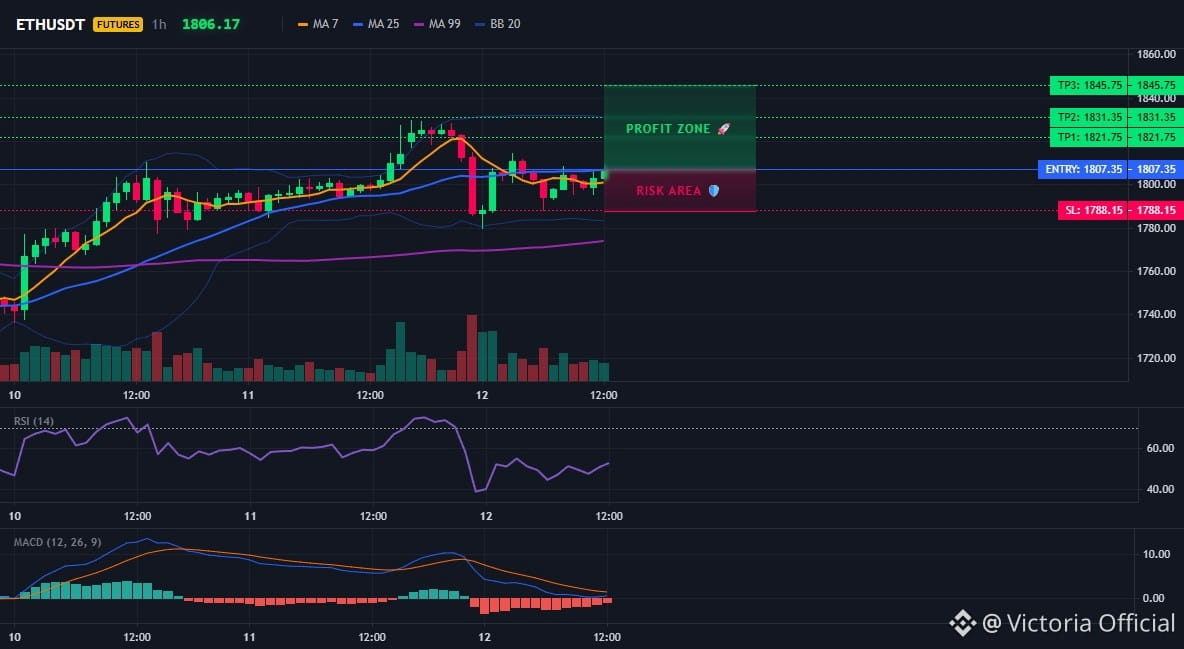The image size is (1184, 649).
Task: Click the 1720.00 price axis value
Action: [x=1157, y=358]
